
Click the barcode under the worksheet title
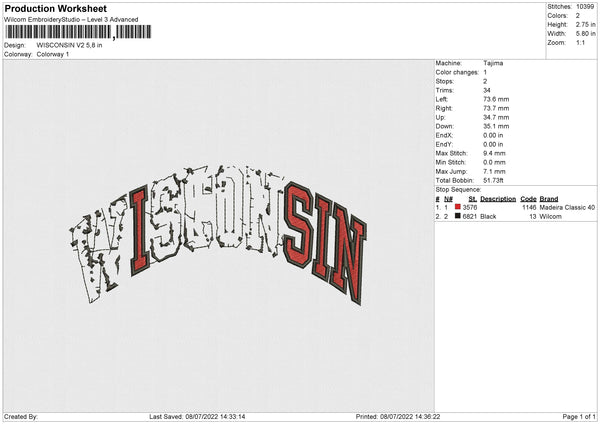pos(78,32)
